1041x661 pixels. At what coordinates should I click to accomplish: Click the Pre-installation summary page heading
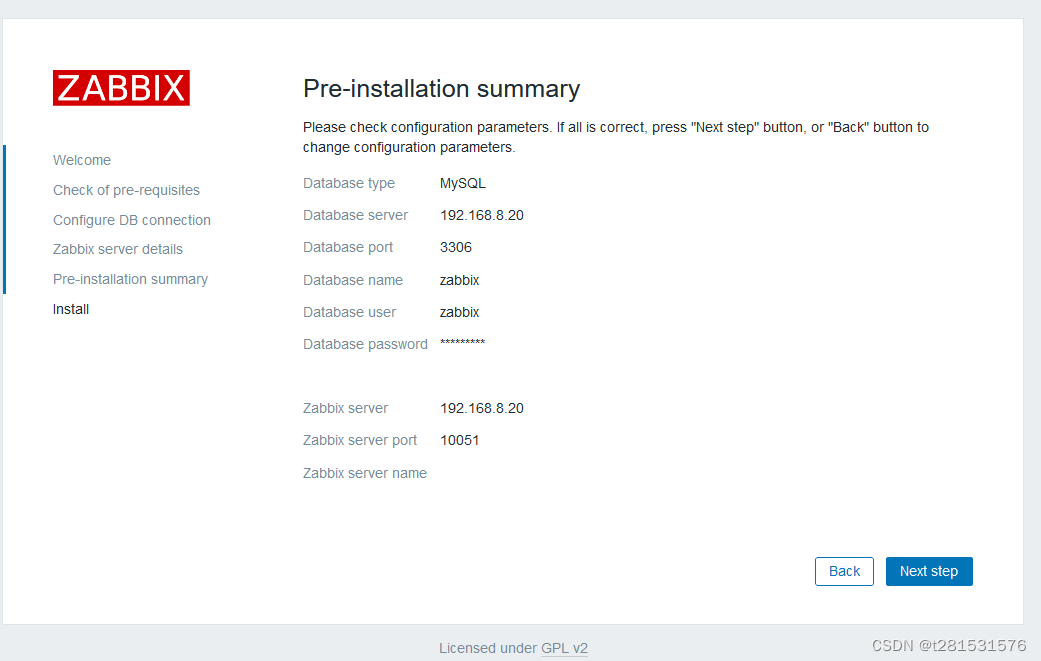pos(441,89)
